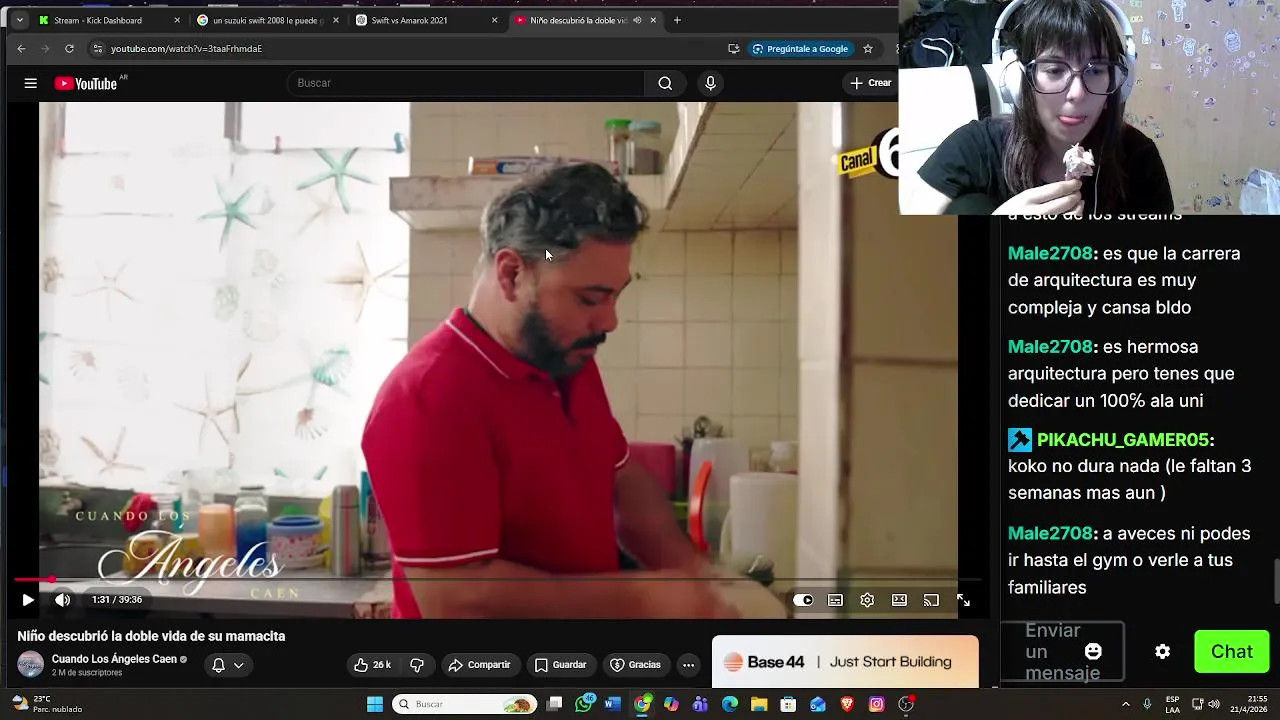Toggle subtitles in the video player

pos(835,600)
